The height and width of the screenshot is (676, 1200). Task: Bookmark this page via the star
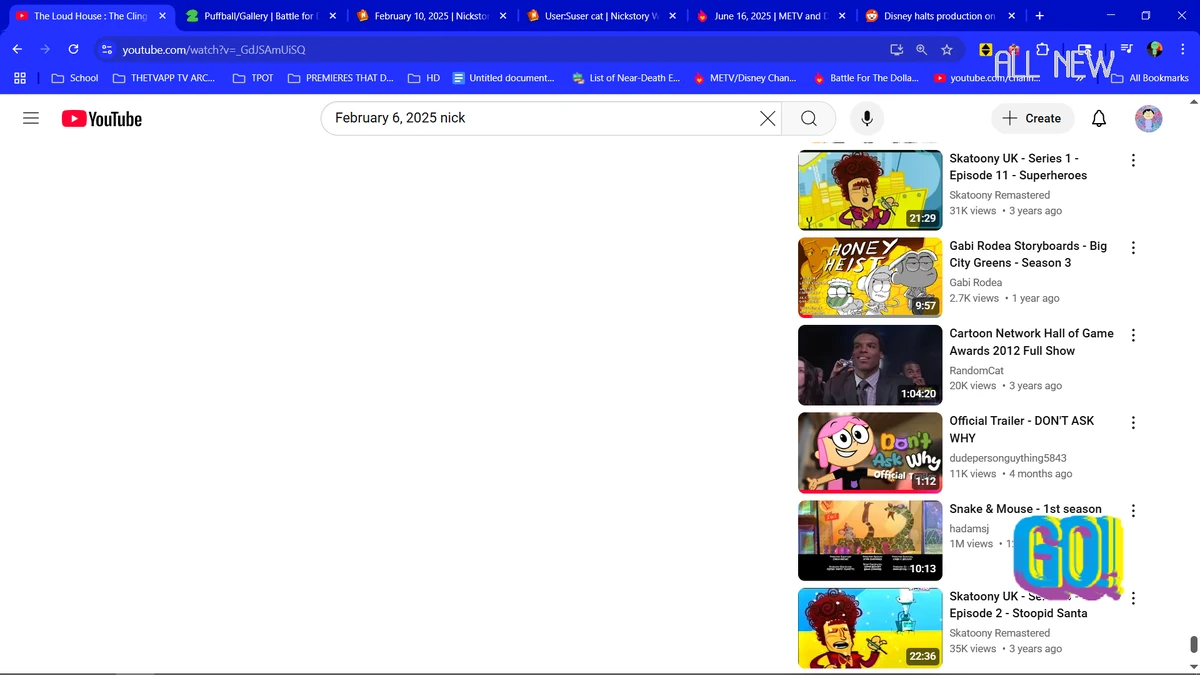coord(946,49)
